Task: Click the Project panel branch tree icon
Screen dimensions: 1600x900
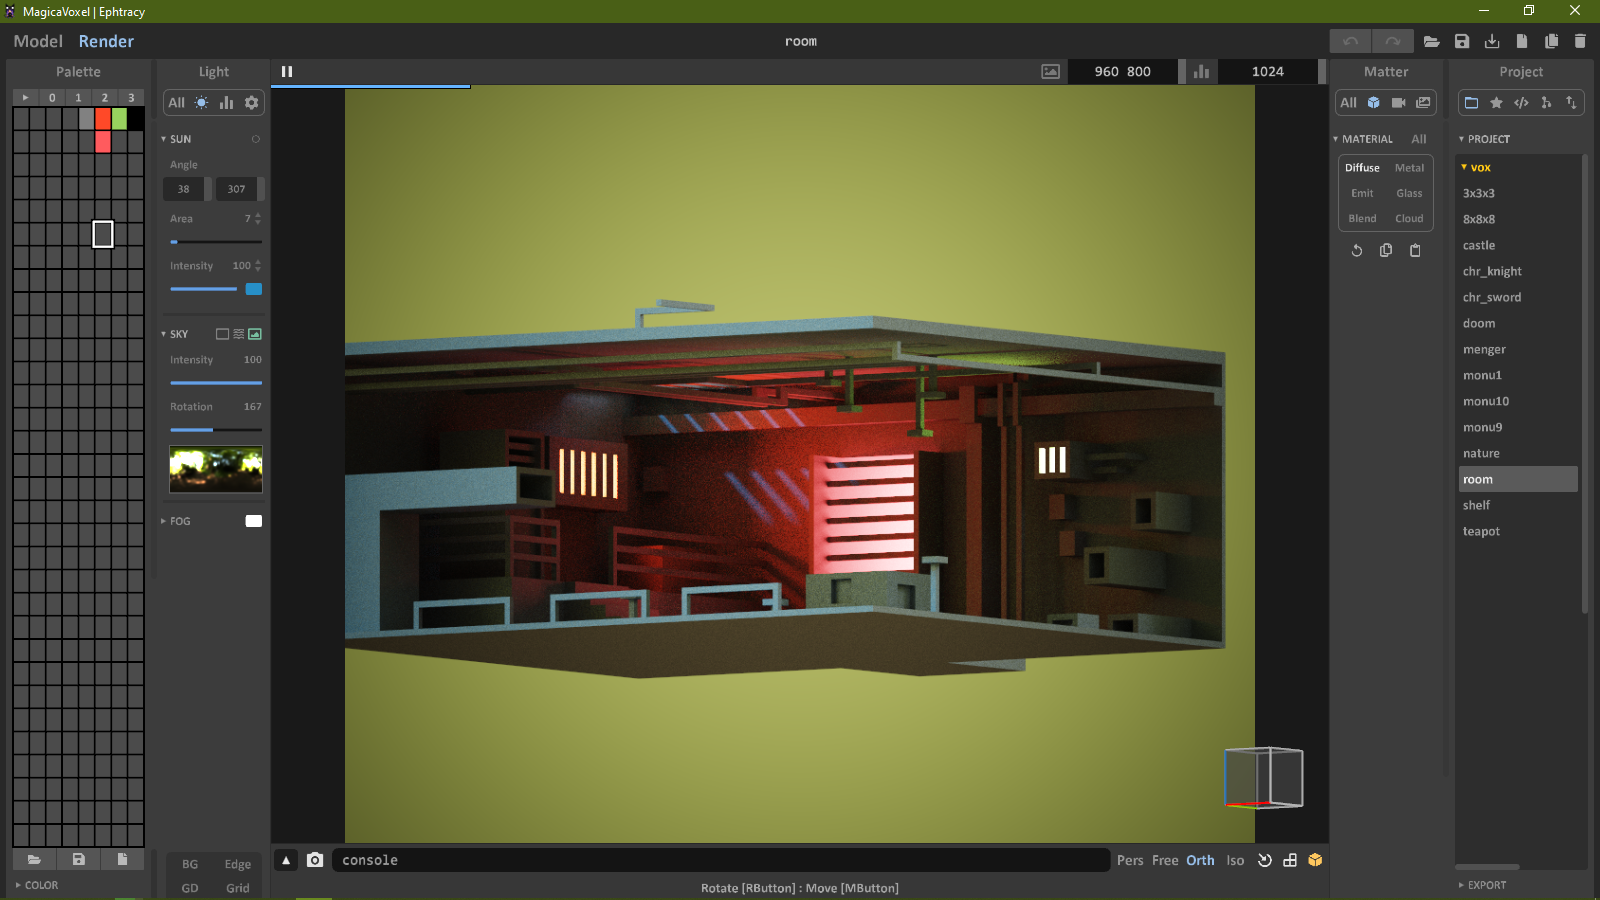Action: coord(1546,102)
